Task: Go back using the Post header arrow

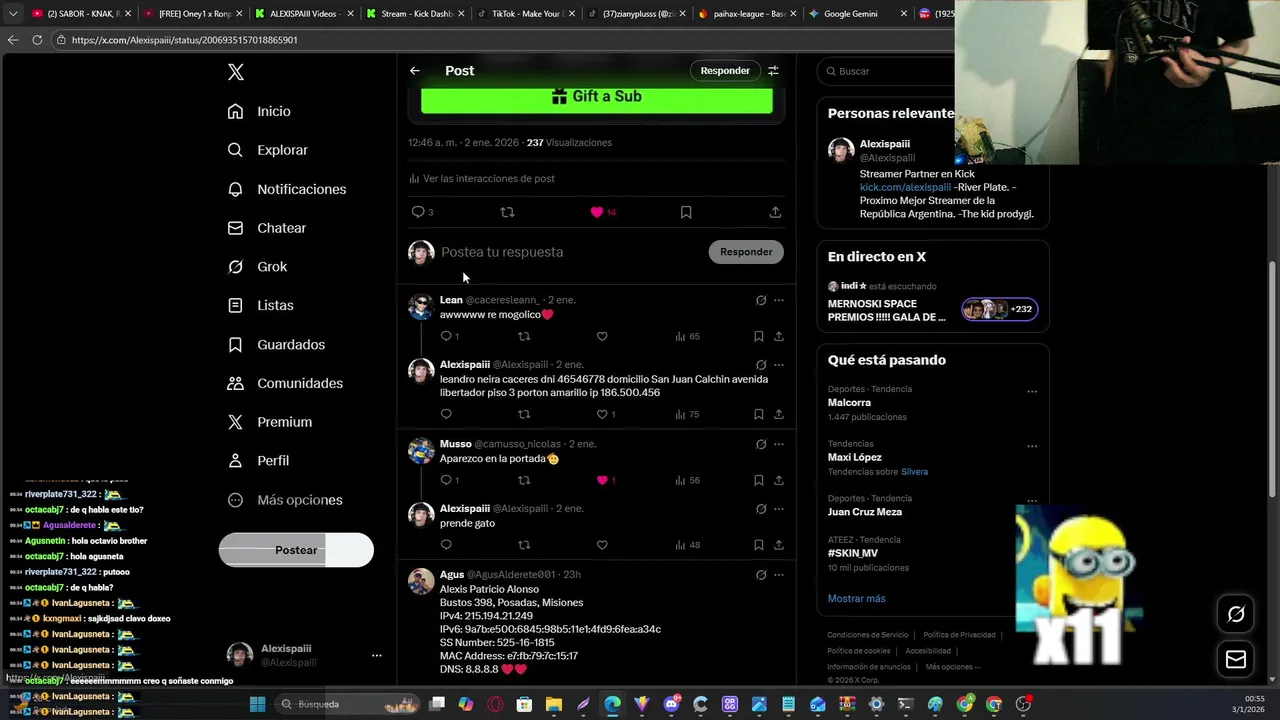Action: tap(415, 71)
